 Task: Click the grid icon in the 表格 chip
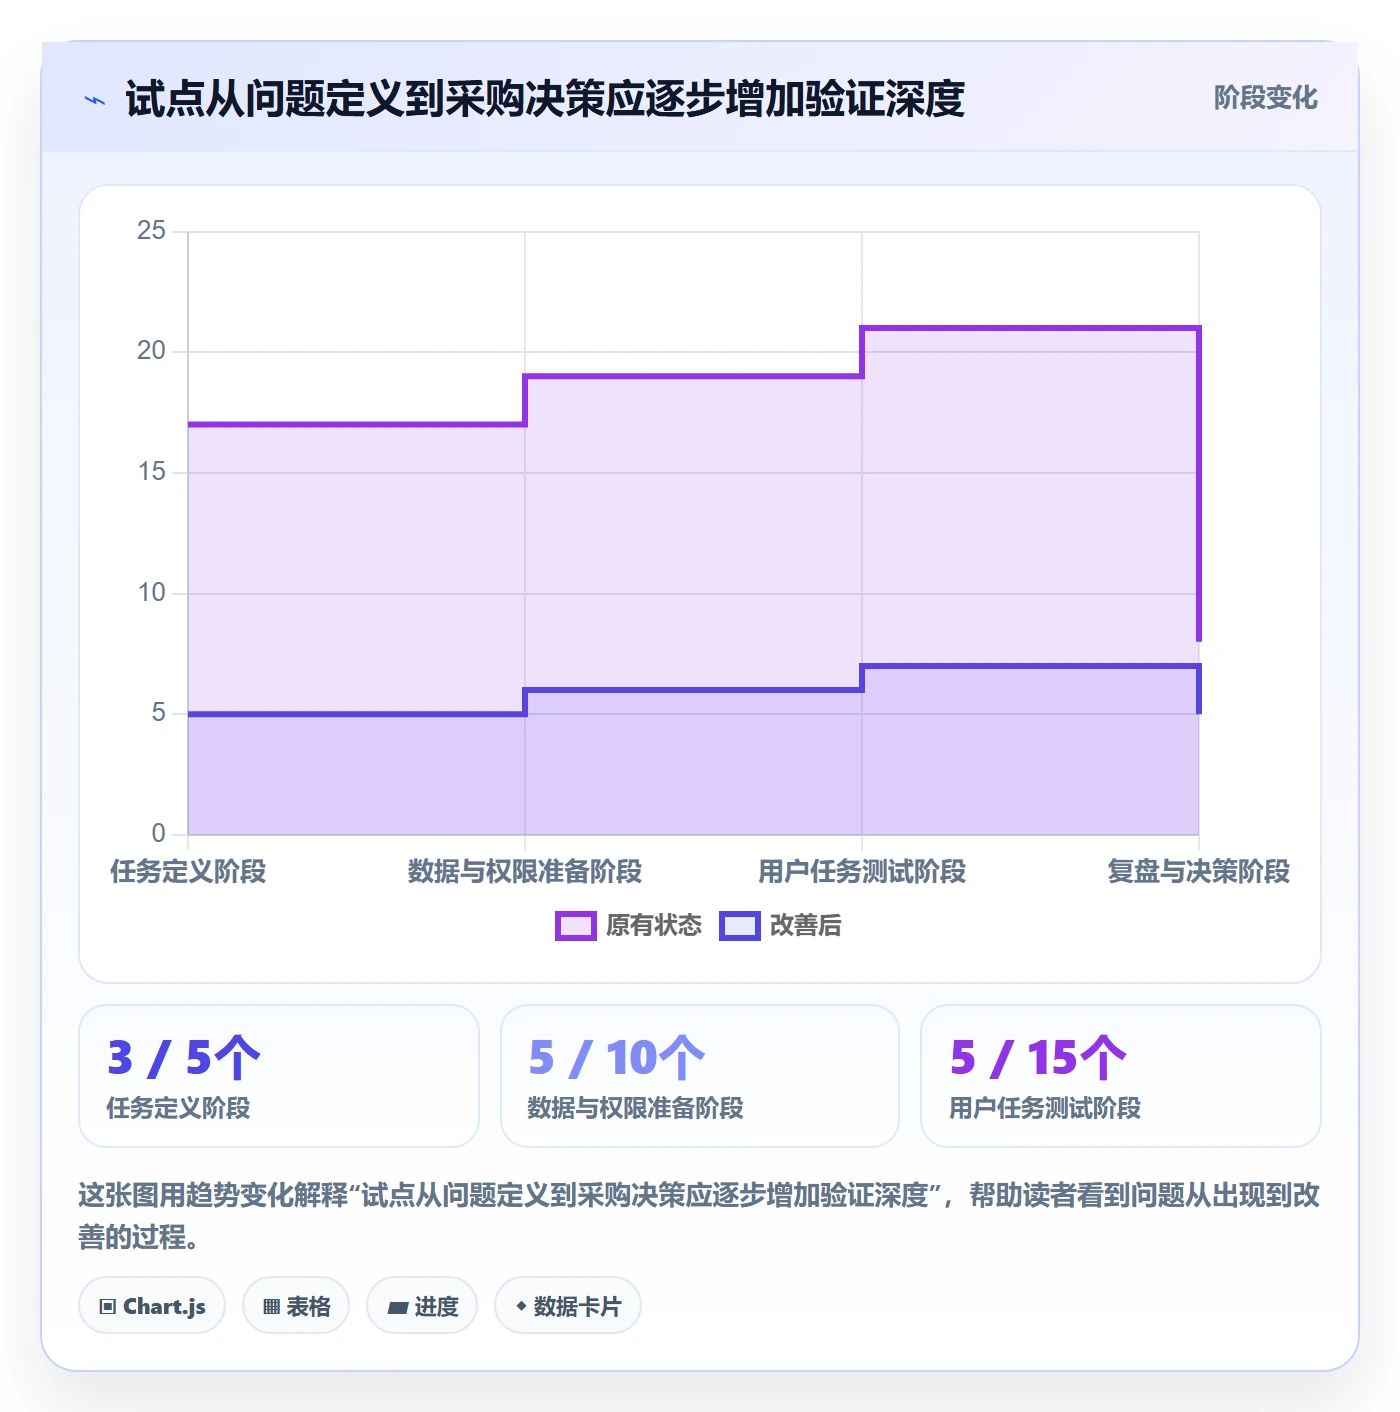pyautogui.click(x=271, y=1306)
